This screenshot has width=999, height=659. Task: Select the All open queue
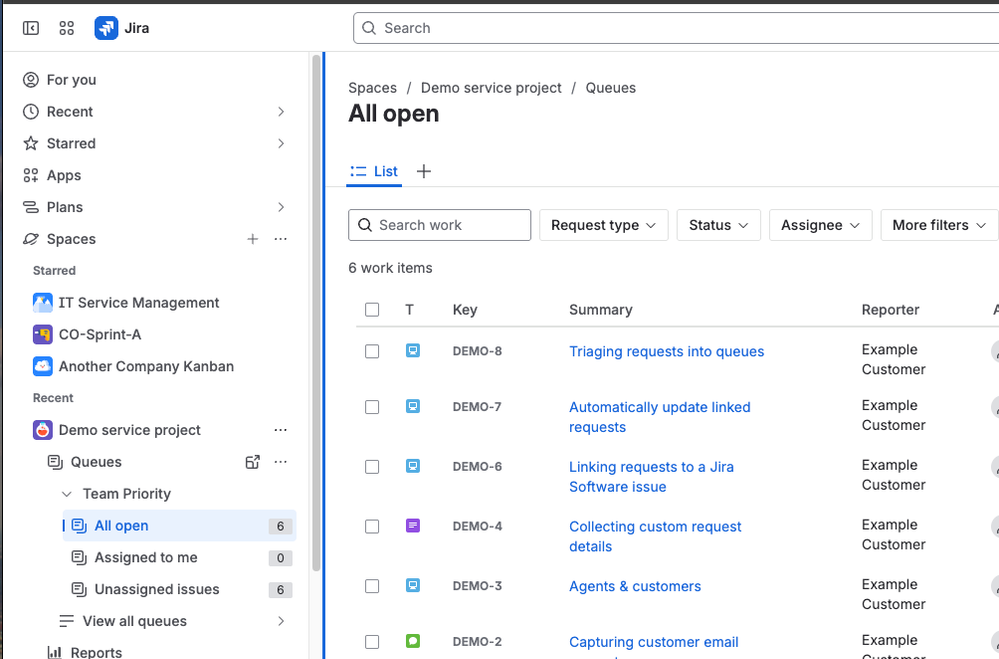(x=180, y=526)
